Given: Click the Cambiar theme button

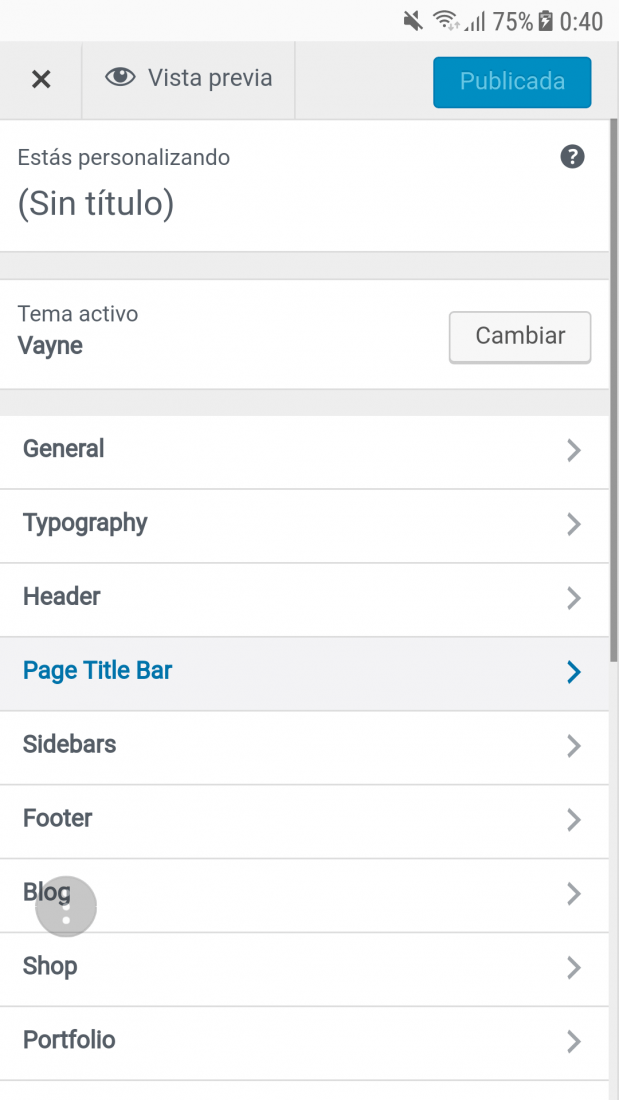Looking at the screenshot, I should [x=520, y=337].
